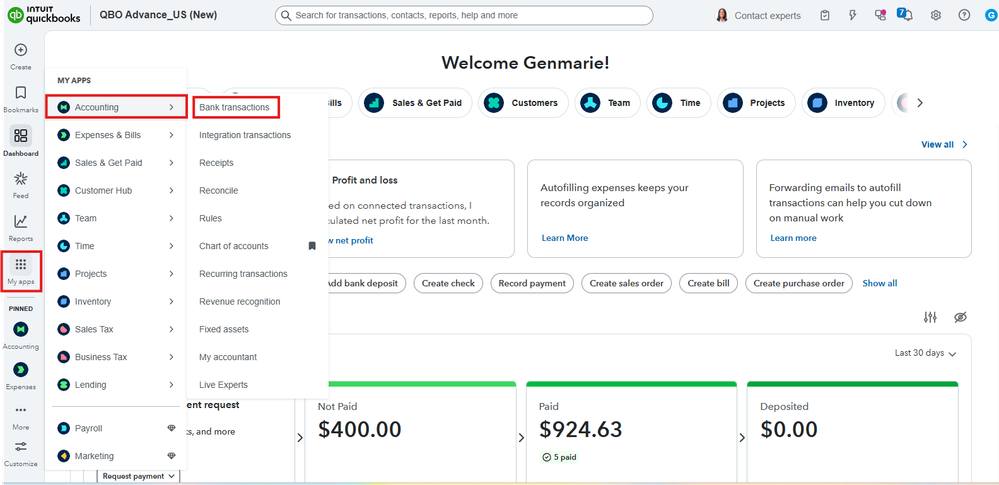This screenshot has height=485, width=999.
Task: Click the Create plus icon in sidebar
Action: (x=20, y=50)
